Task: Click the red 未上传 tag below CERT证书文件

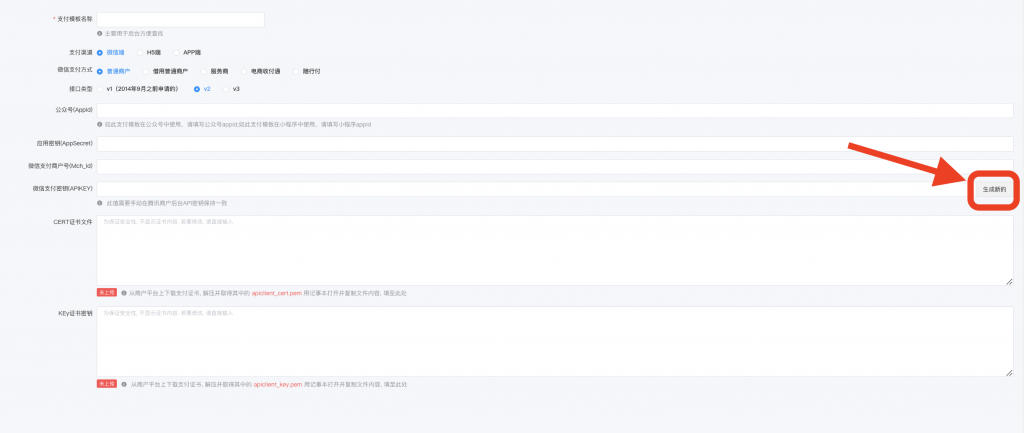Action: pyautogui.click(x=107, y=293)
